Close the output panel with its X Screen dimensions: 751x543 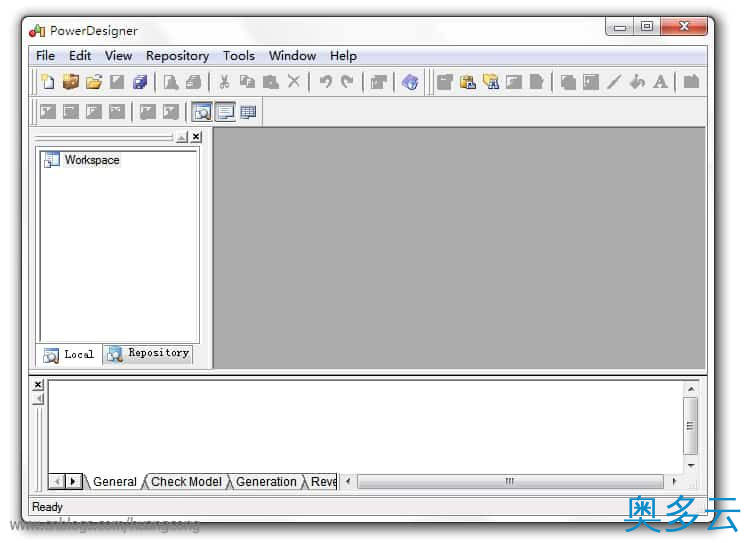(38, 385)
